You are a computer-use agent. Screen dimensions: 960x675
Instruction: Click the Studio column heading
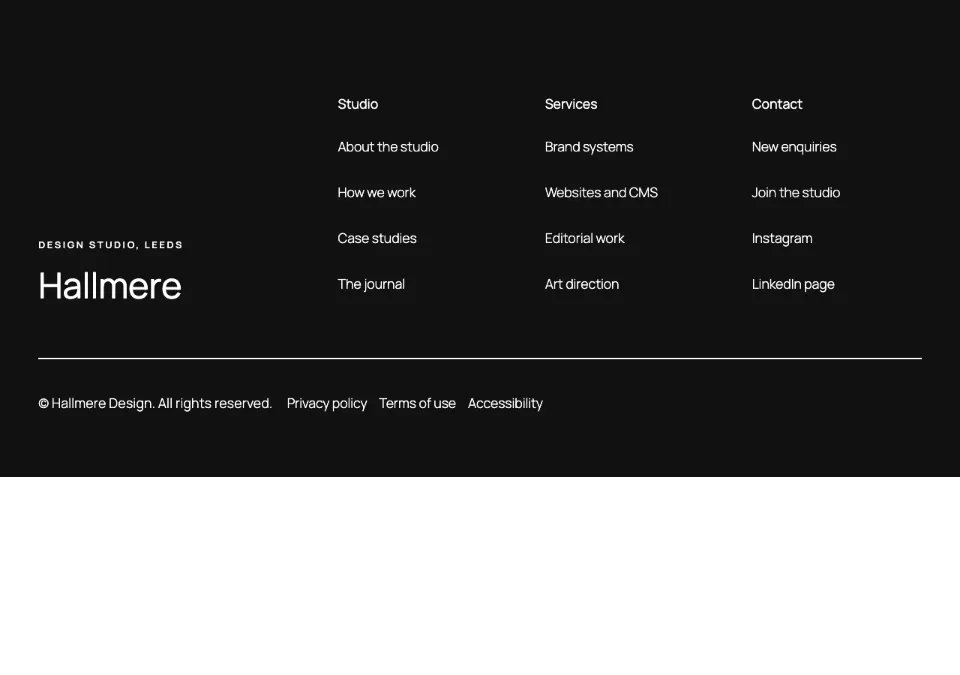point(358,104)
